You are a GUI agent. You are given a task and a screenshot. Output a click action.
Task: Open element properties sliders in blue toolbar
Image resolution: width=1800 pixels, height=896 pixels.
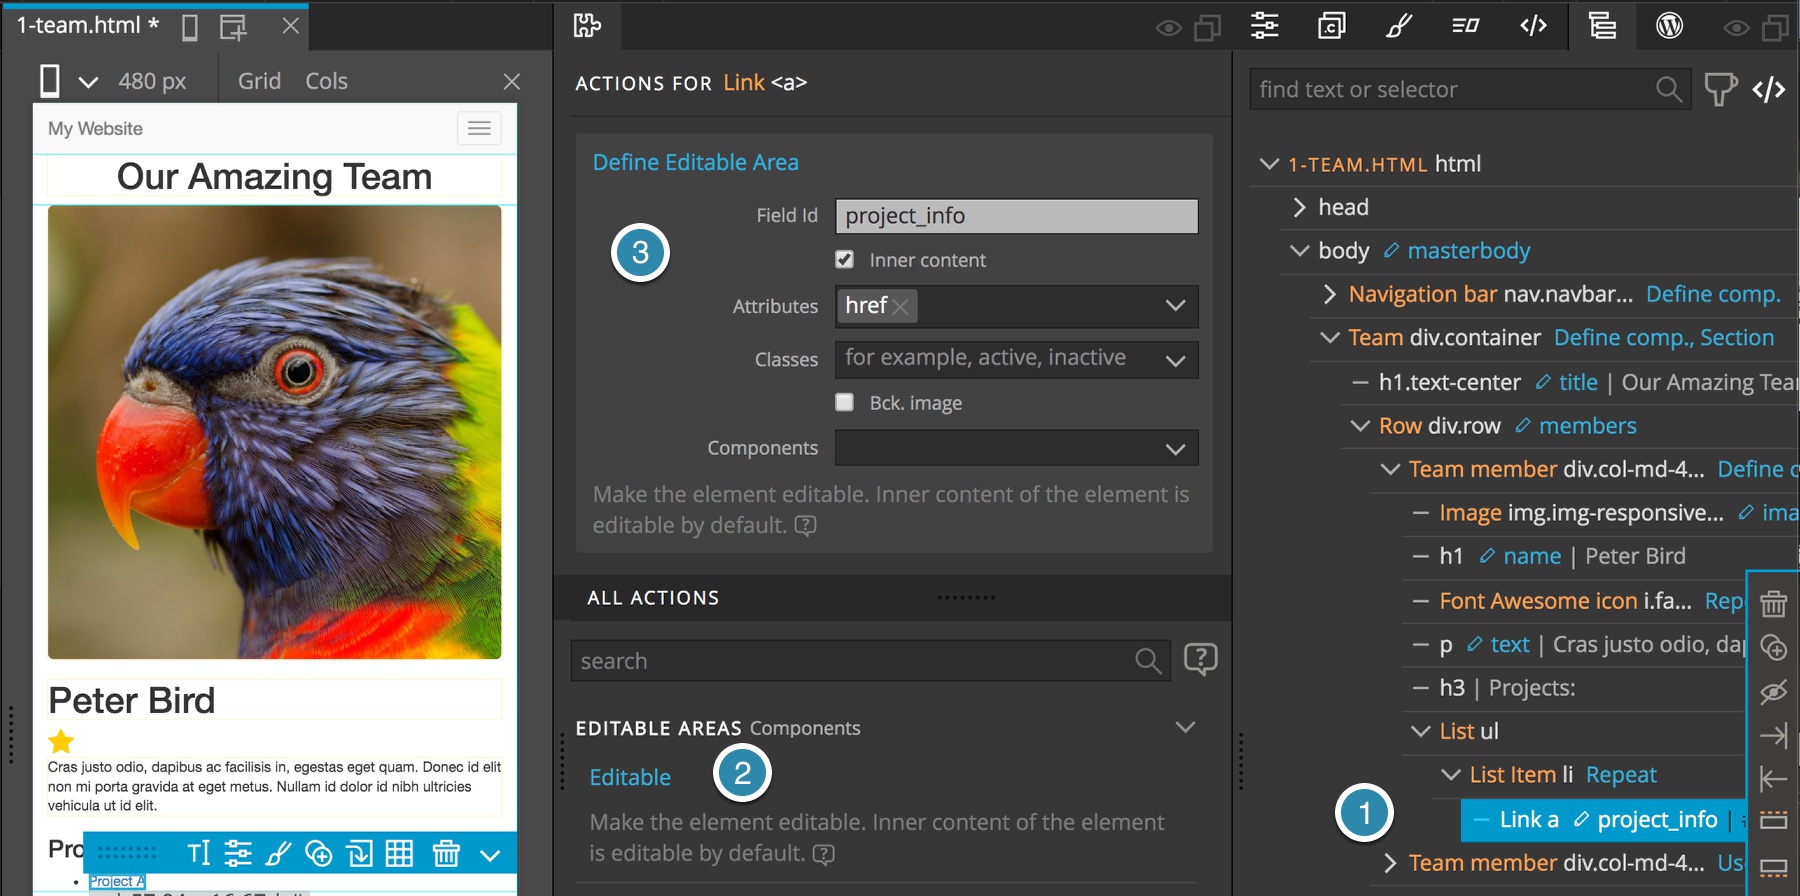(x=238, y=853)
